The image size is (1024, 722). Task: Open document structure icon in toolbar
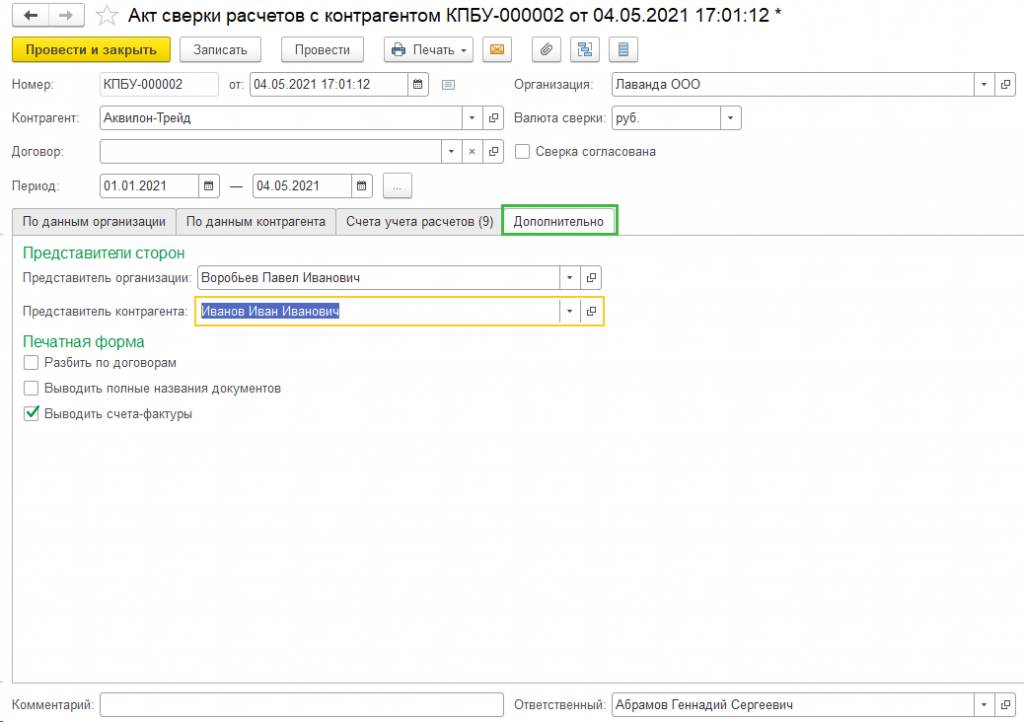coord(584,50)
